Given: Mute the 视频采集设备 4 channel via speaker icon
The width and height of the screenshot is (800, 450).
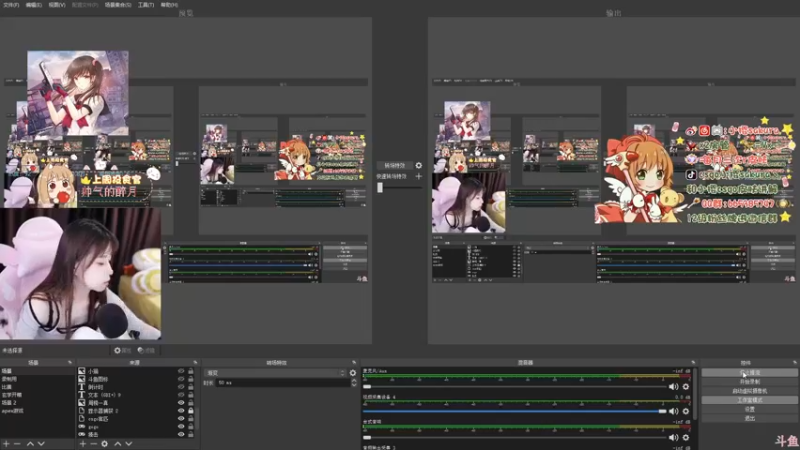Looking at the screenshot, I should (673, 411).
